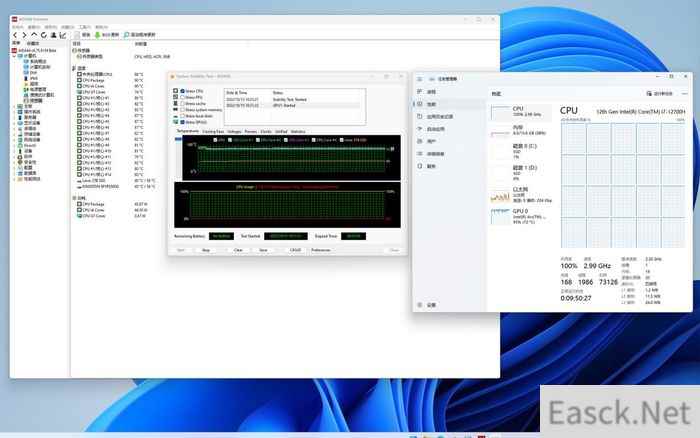Go forward using AIDA64 toolbar forward arrow
This screenshot has width=700, height=438.
click(25, 35)
